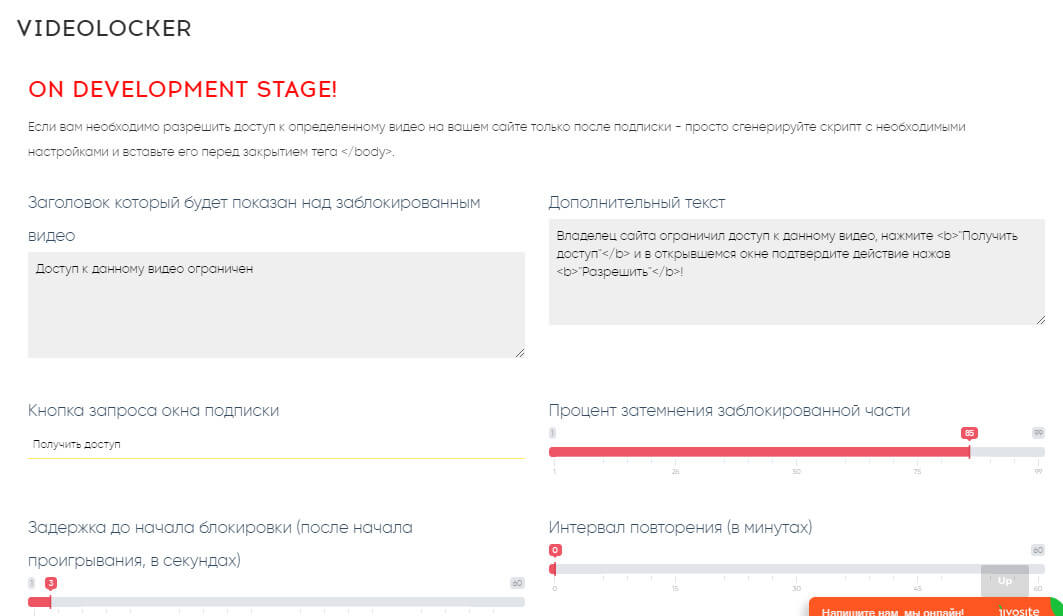The image size is (1063, 616).
Task: Click the label 'Дополнительный текст'
Action: [x=637, y=203]
